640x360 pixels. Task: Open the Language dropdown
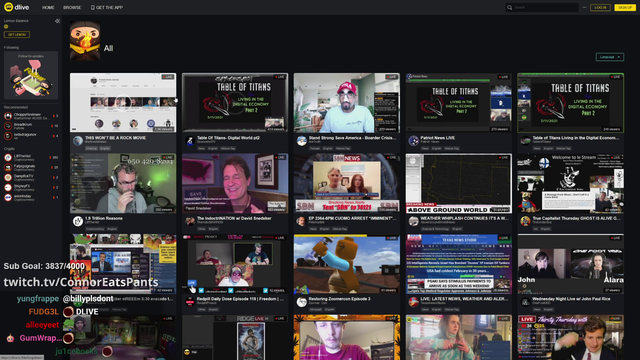(609, 57)
